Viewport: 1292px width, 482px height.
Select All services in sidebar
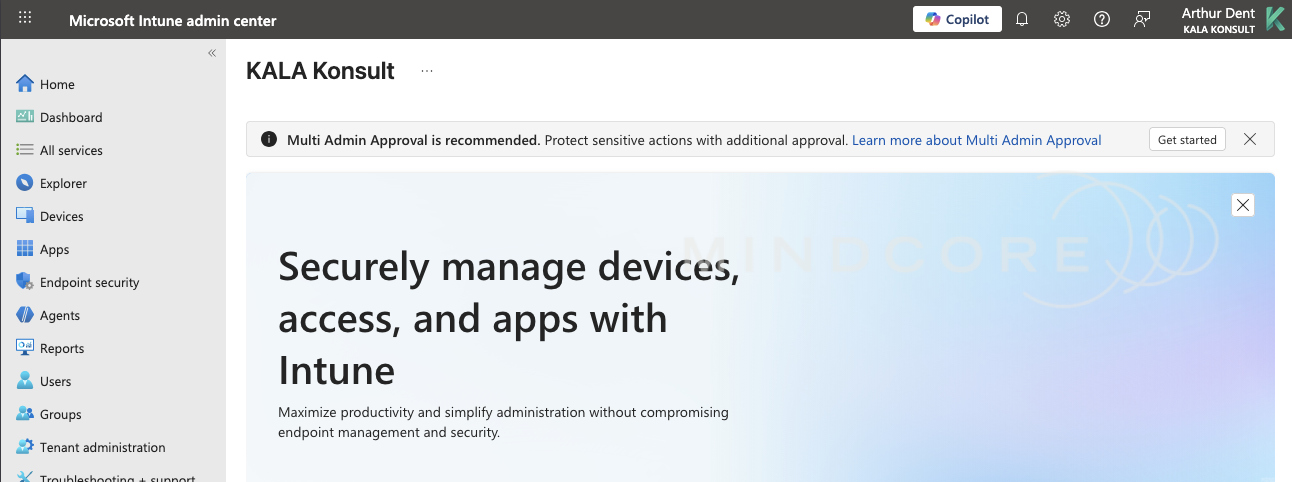coord(70,150)
